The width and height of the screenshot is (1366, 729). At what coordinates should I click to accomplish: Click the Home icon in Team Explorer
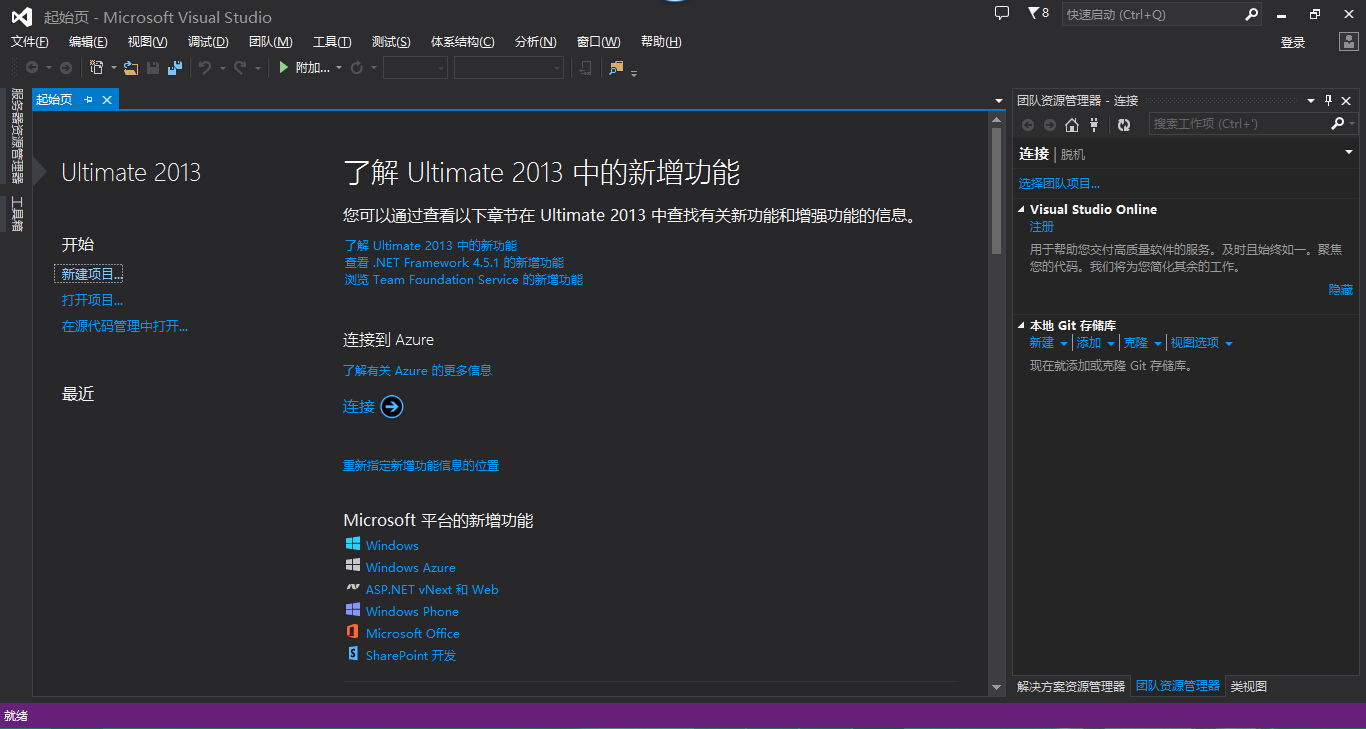tap(1072, 125)
